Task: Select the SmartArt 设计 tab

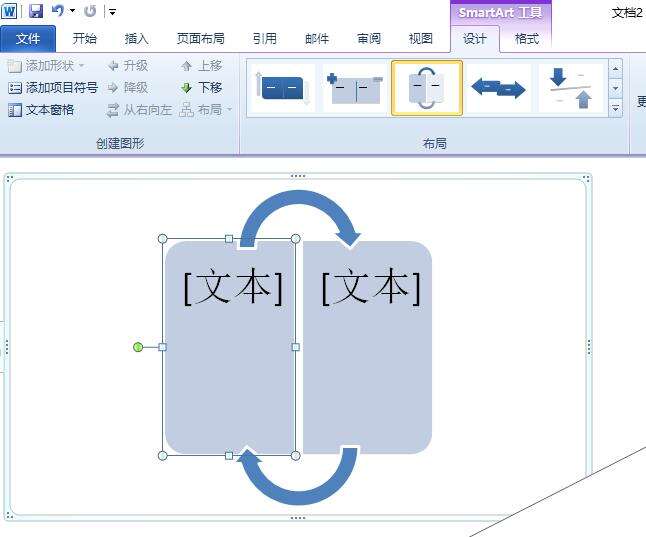Action: tap(475, 39)
